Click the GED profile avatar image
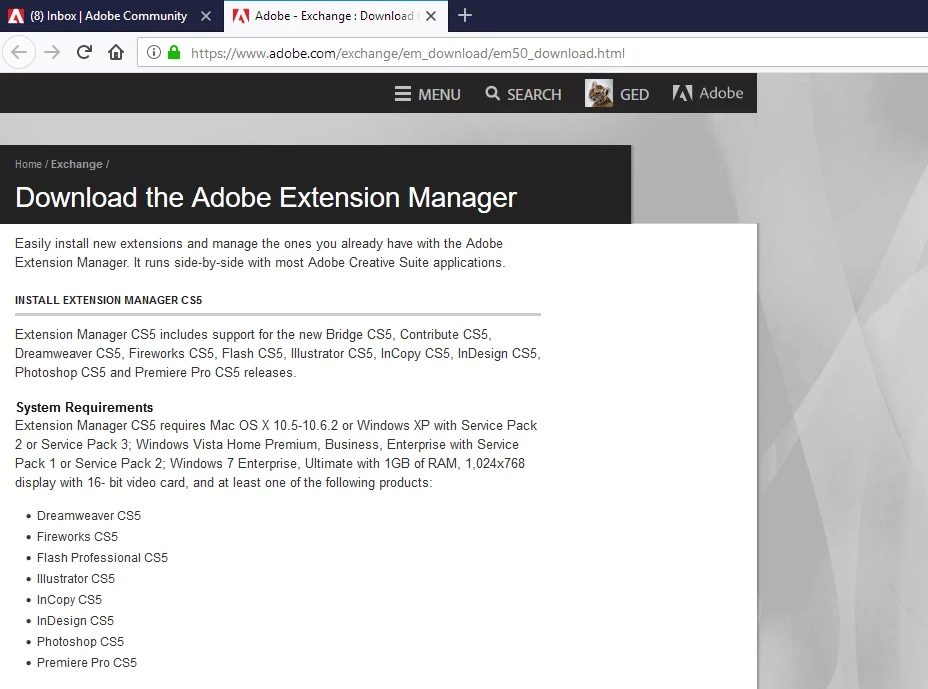The image size is (928, 689). [x=599, y=94]
